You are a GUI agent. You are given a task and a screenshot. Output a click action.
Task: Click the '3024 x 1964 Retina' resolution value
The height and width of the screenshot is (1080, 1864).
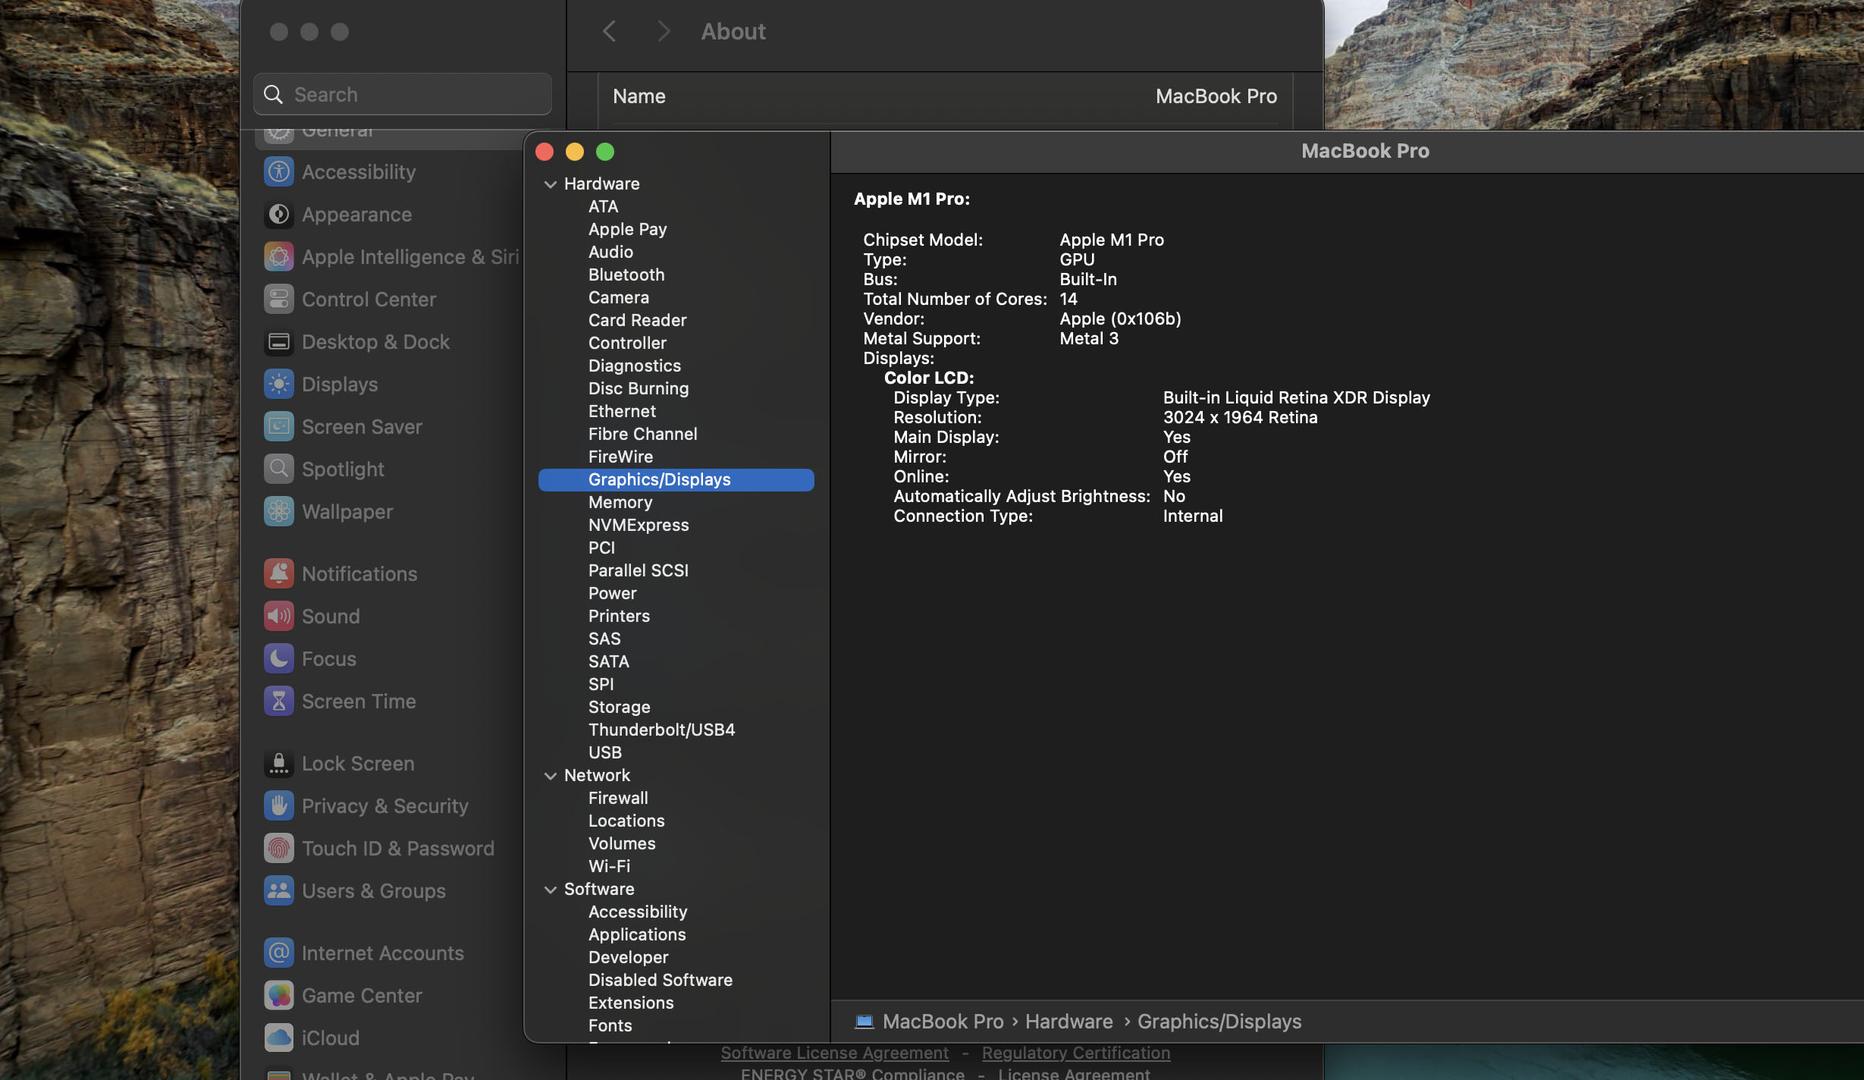tap(1240, 418)
